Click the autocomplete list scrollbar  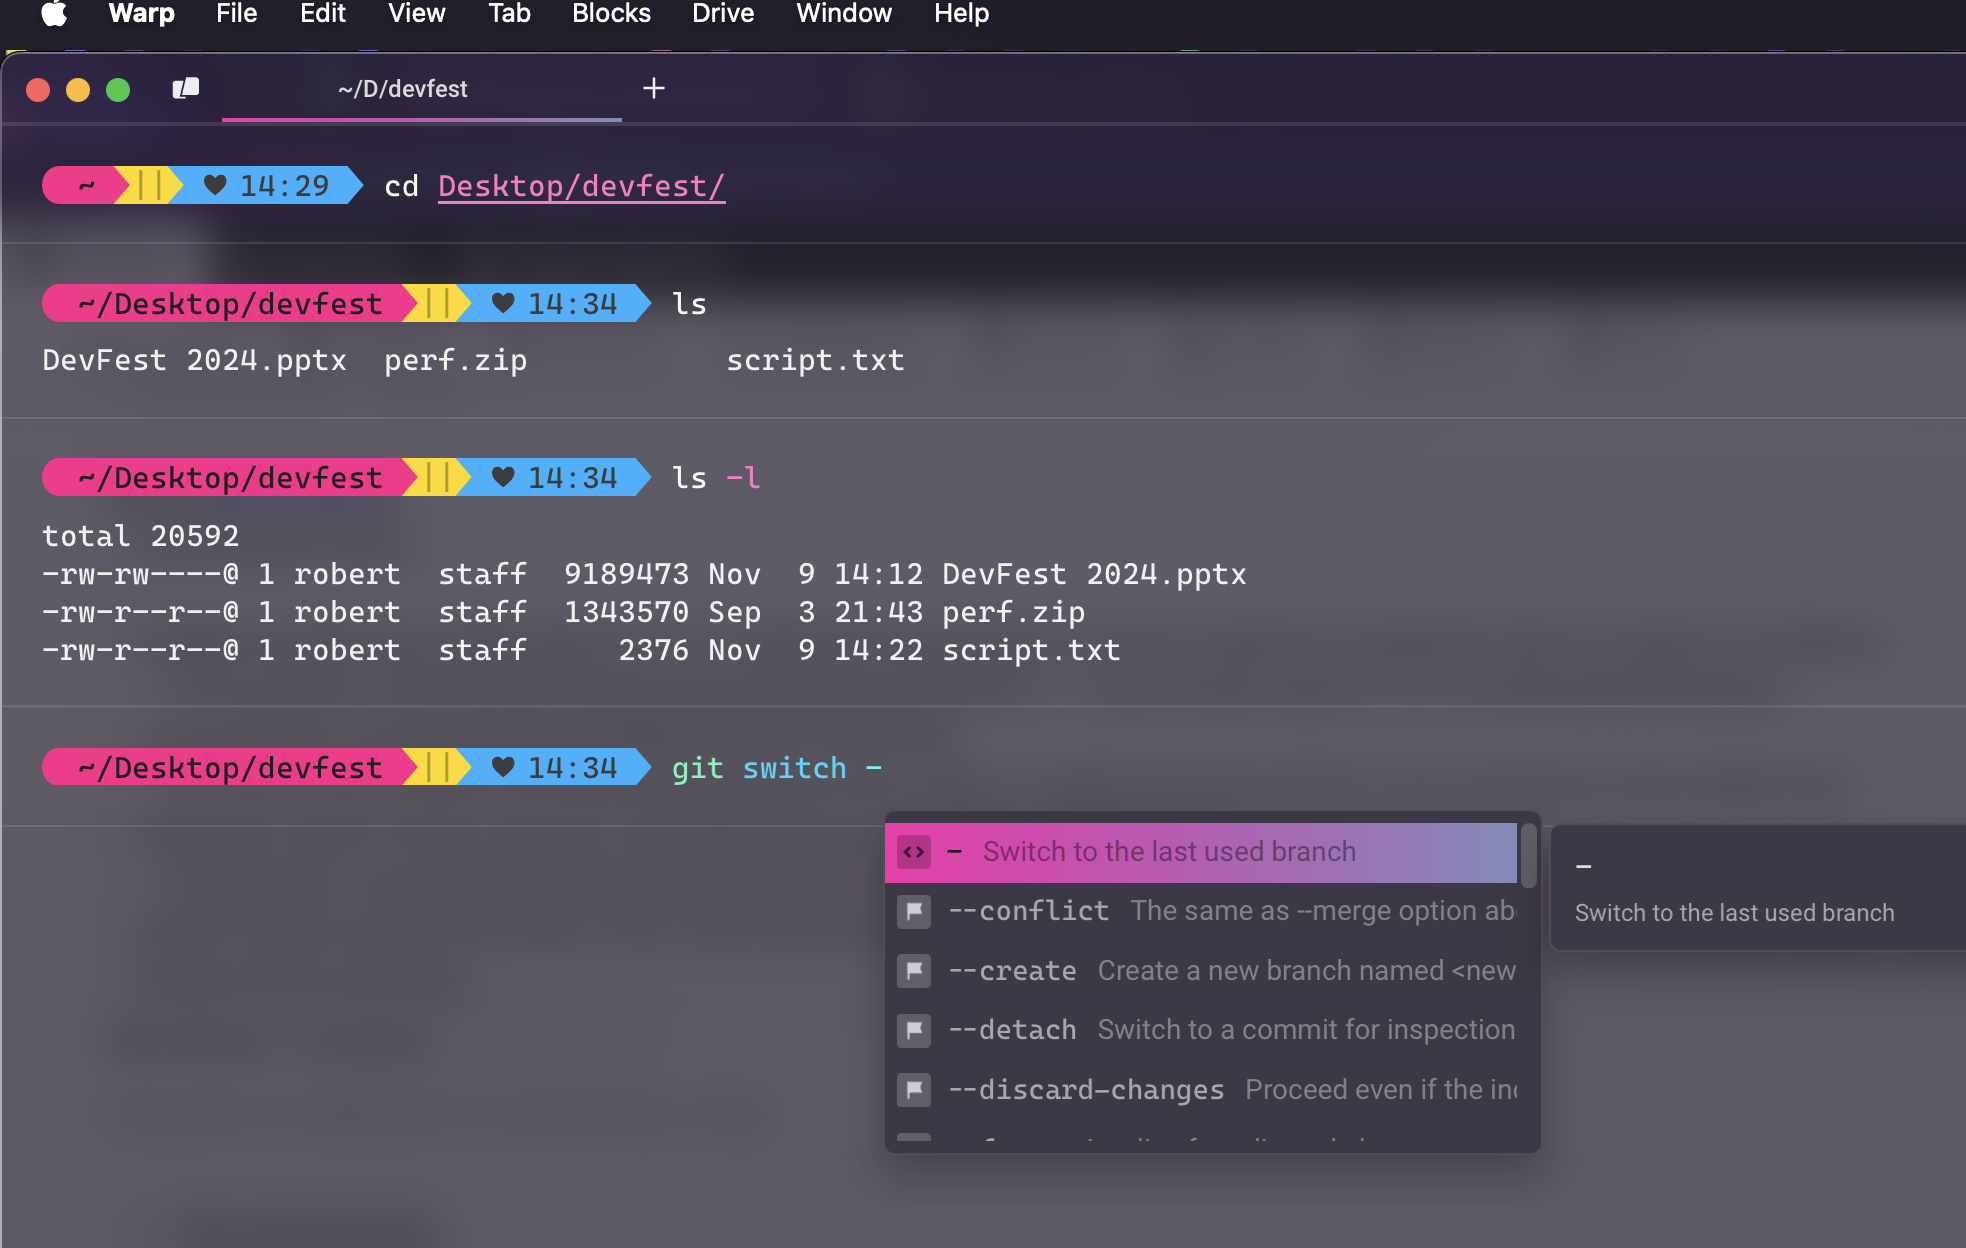pyautogui.click(x=1528, y=856)
